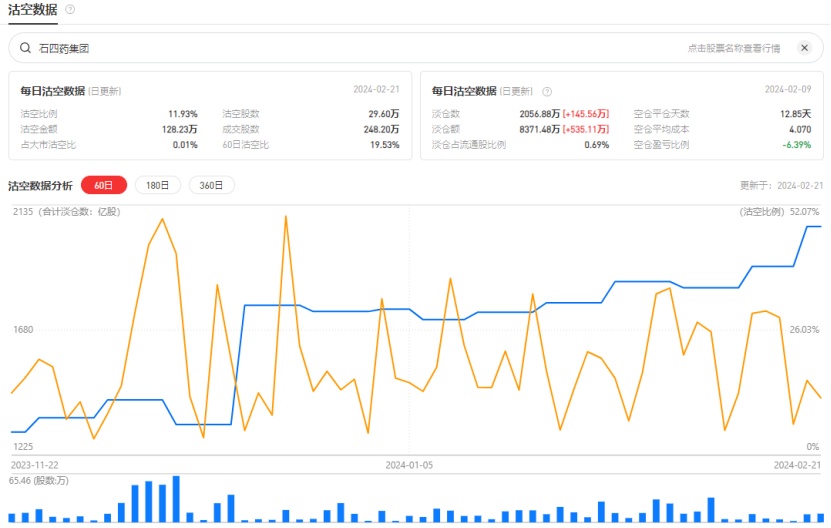
Task: Click the 成交股数 value 248.20万
Action: 382,129
